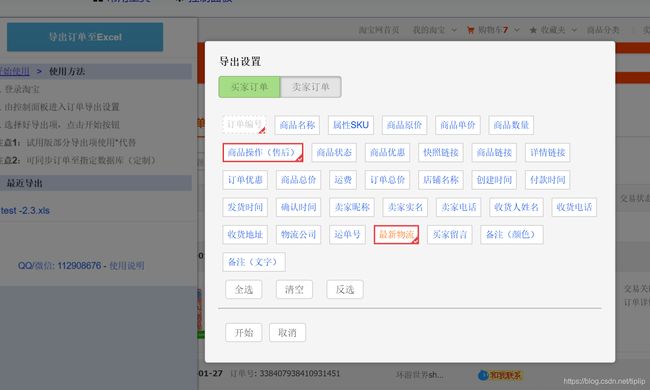Image resolution: width=650 pixels, height=390 pixels.
Task: Toggle the 收货电话 export field
Action: point(574,207)
